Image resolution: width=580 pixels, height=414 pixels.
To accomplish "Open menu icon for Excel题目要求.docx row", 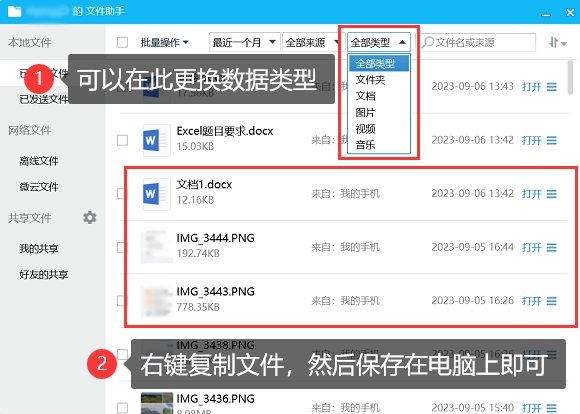I will point(552,140).
